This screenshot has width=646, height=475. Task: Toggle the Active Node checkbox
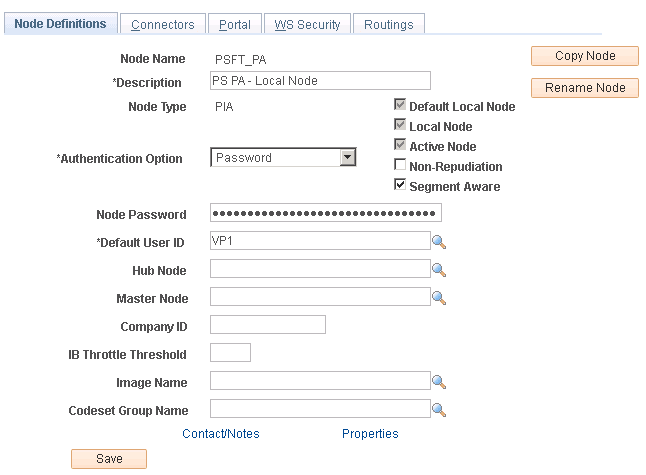[x=400, y=145]
